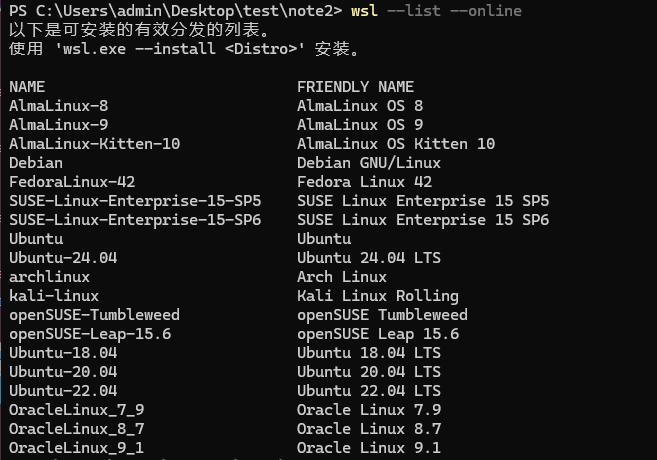Click the AlmaLinux-Kitten-10 entry
The image size is (657, 460).
[95, 144]
